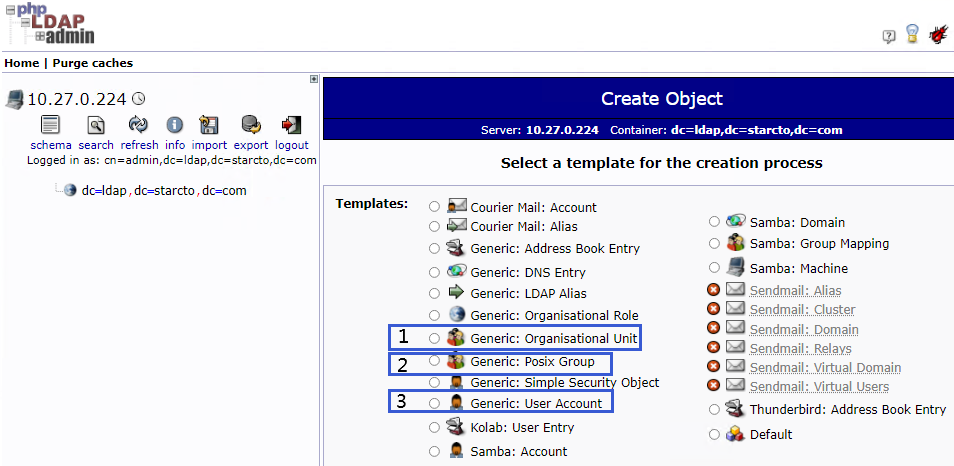
Task: Click the Generic: DNS Entry label
Action: pyautogui.click(x=528, y=272)
